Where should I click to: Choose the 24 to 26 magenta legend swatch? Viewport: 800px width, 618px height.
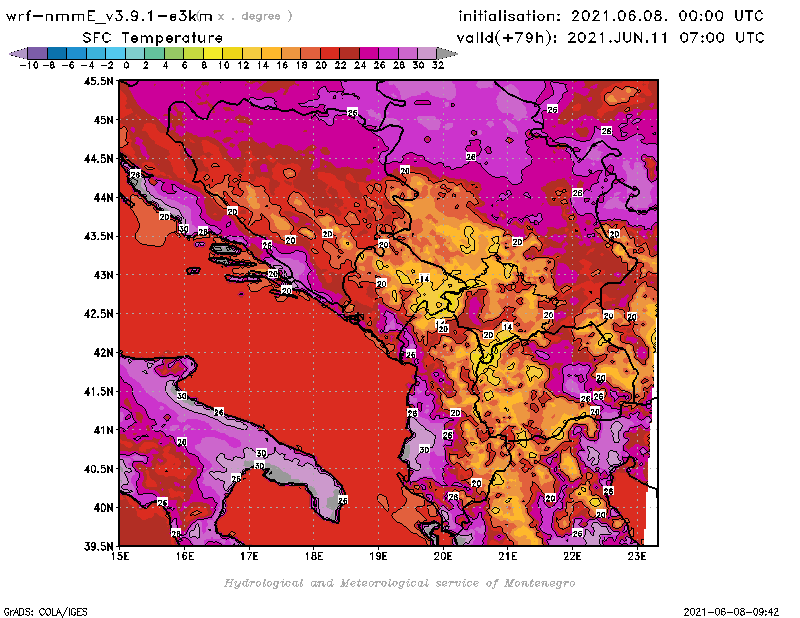(369, 53)
